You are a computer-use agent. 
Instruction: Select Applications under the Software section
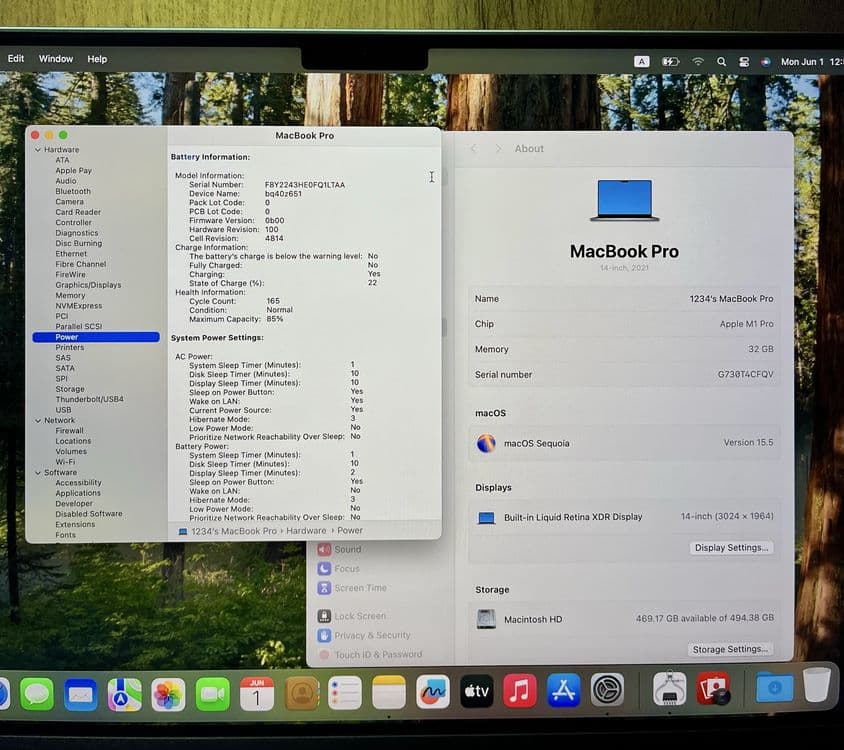click(x=78, y=493)
